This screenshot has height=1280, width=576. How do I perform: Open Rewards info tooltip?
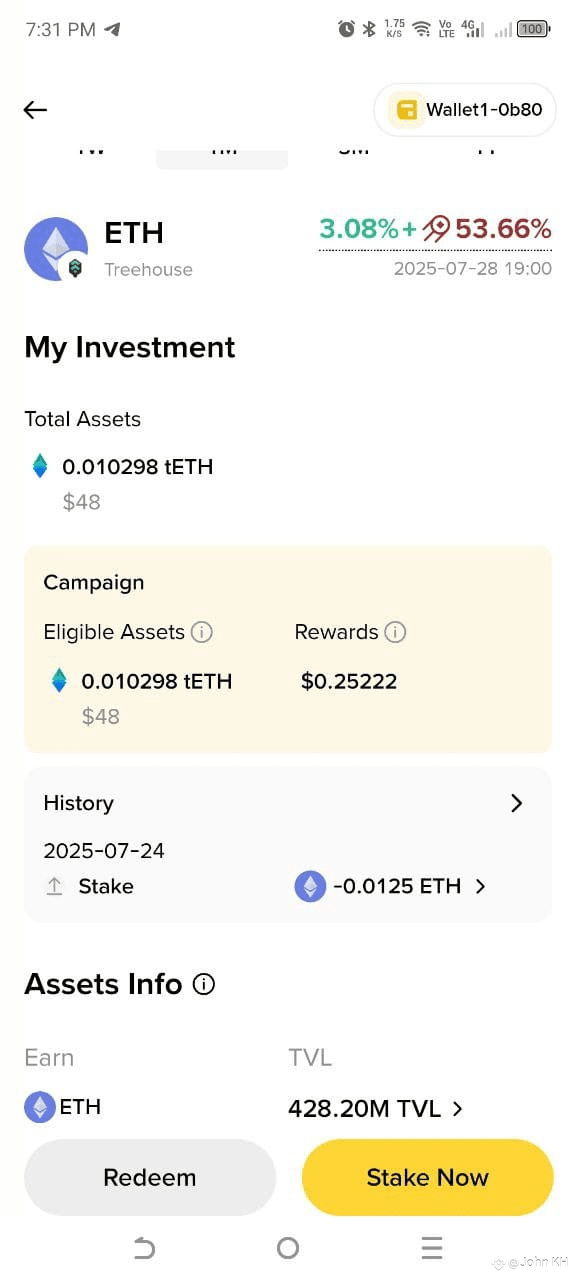tap(395, 632)
